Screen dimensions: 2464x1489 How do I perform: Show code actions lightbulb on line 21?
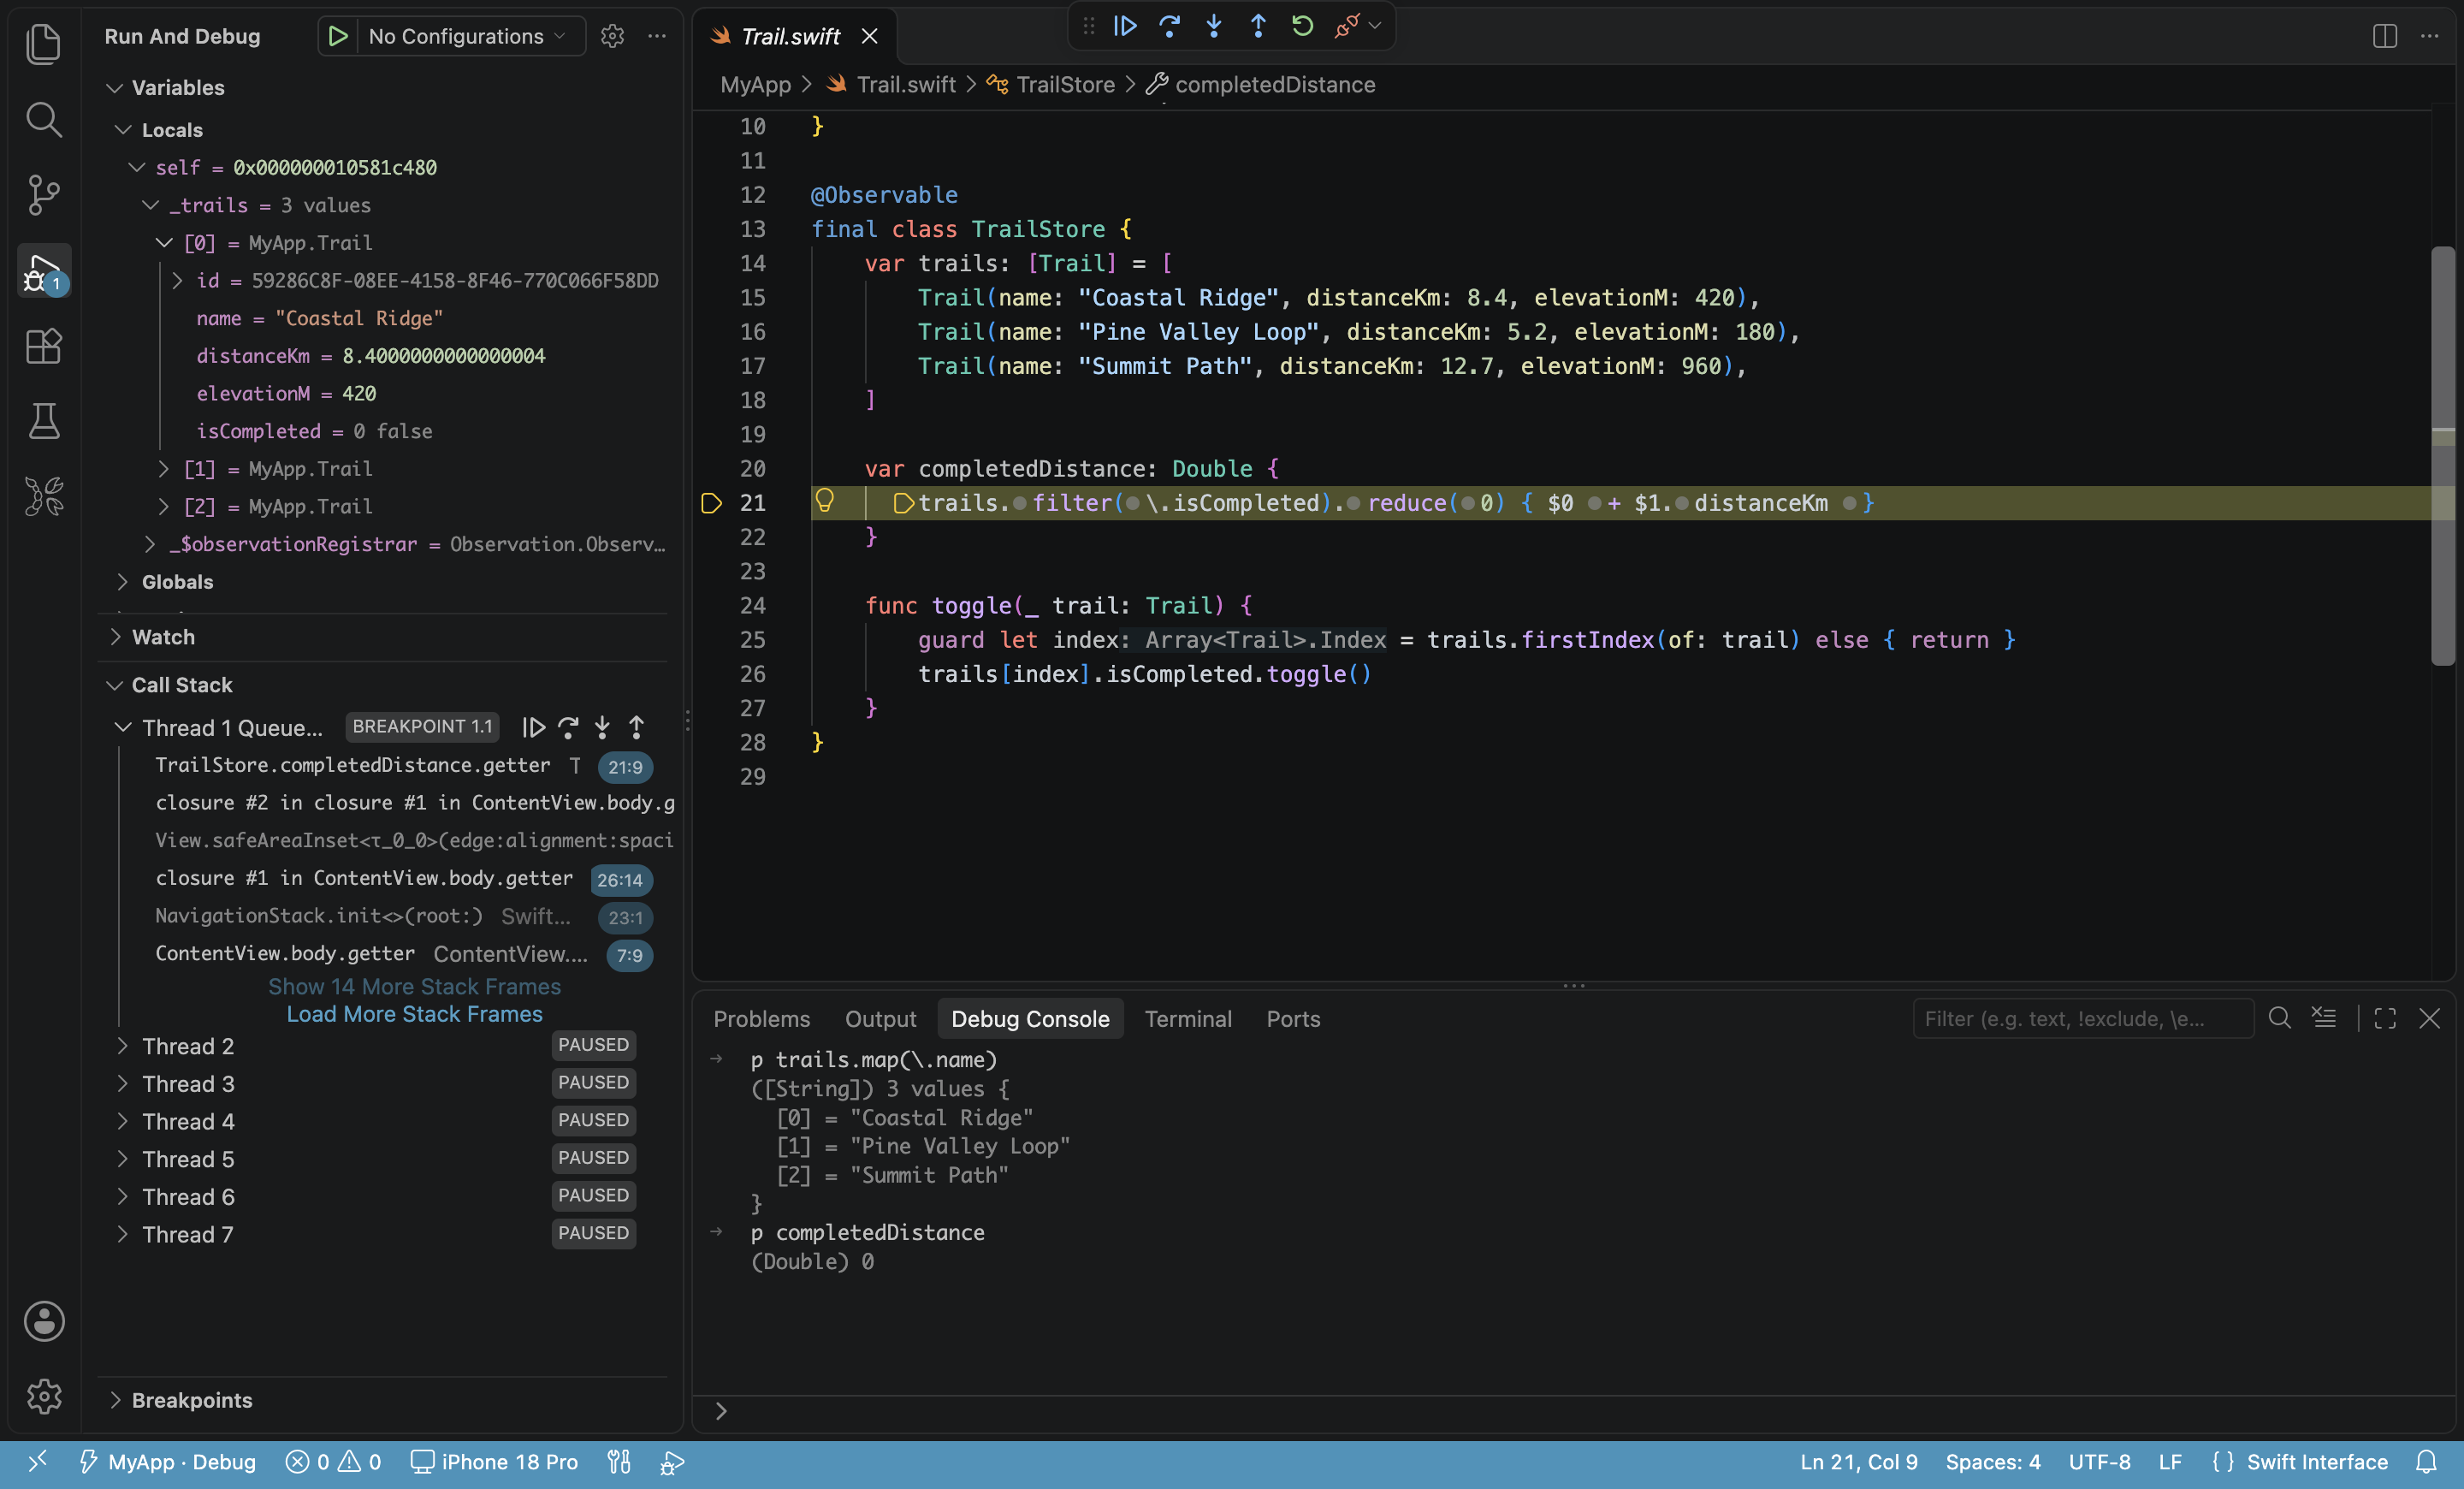click(x=824, y=500)
